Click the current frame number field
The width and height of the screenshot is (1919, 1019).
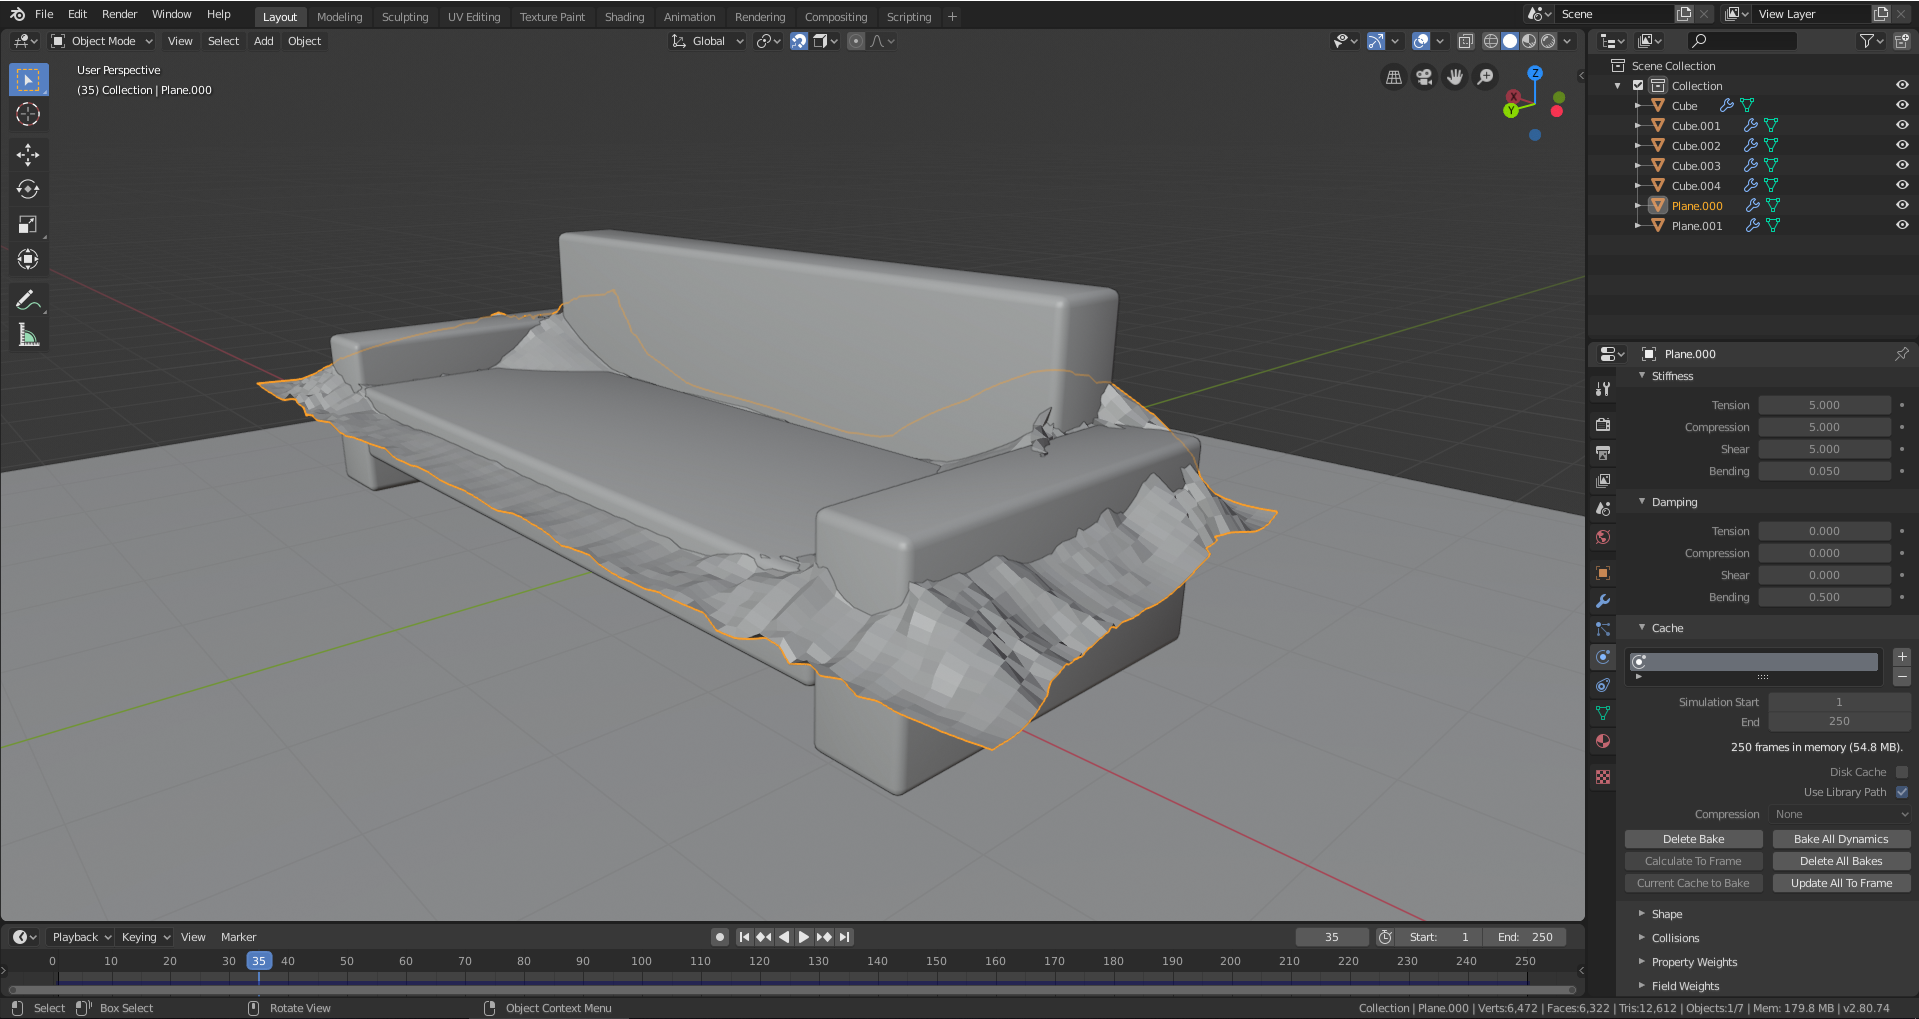coord(1332,937)
